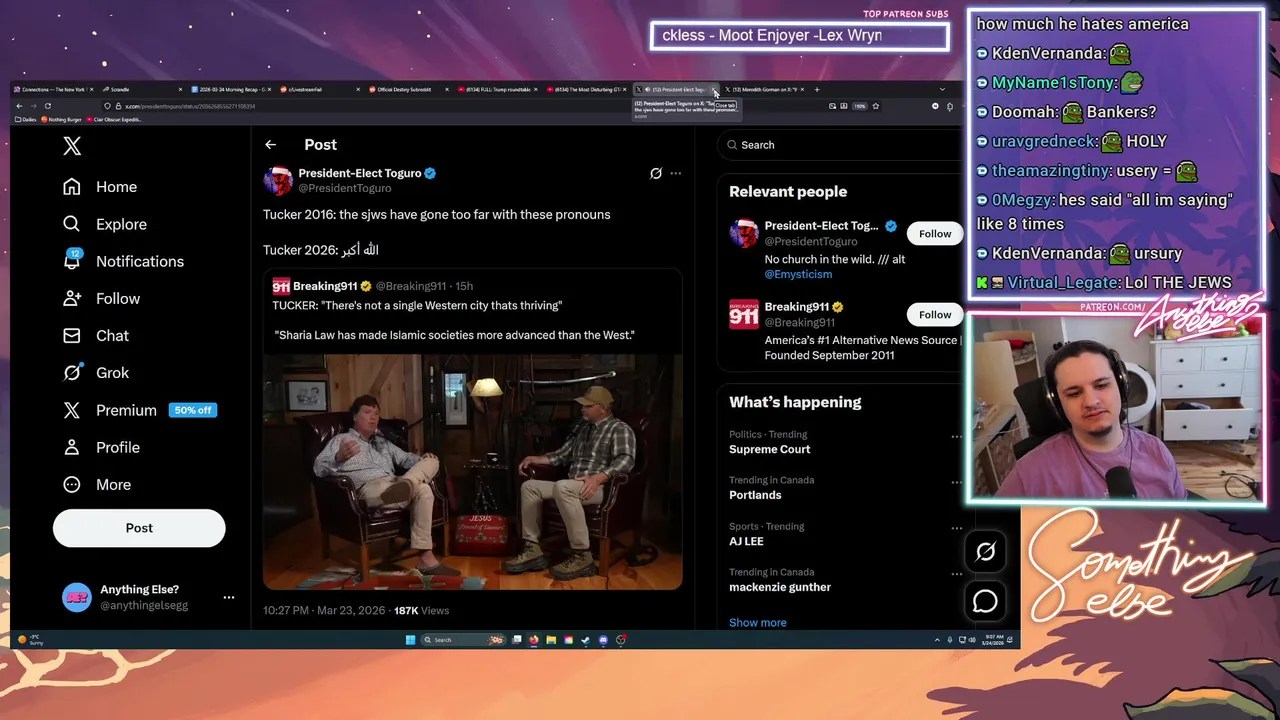Close the President-Elect Toguro tab
This screenshot has width=1280, height=720.
[x=714, y=90]
